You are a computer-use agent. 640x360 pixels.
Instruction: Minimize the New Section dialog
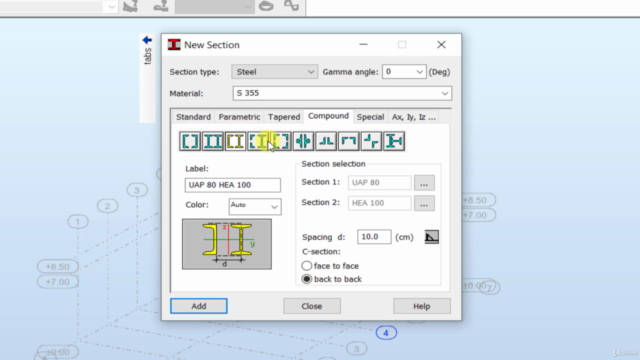coord(363,44)
